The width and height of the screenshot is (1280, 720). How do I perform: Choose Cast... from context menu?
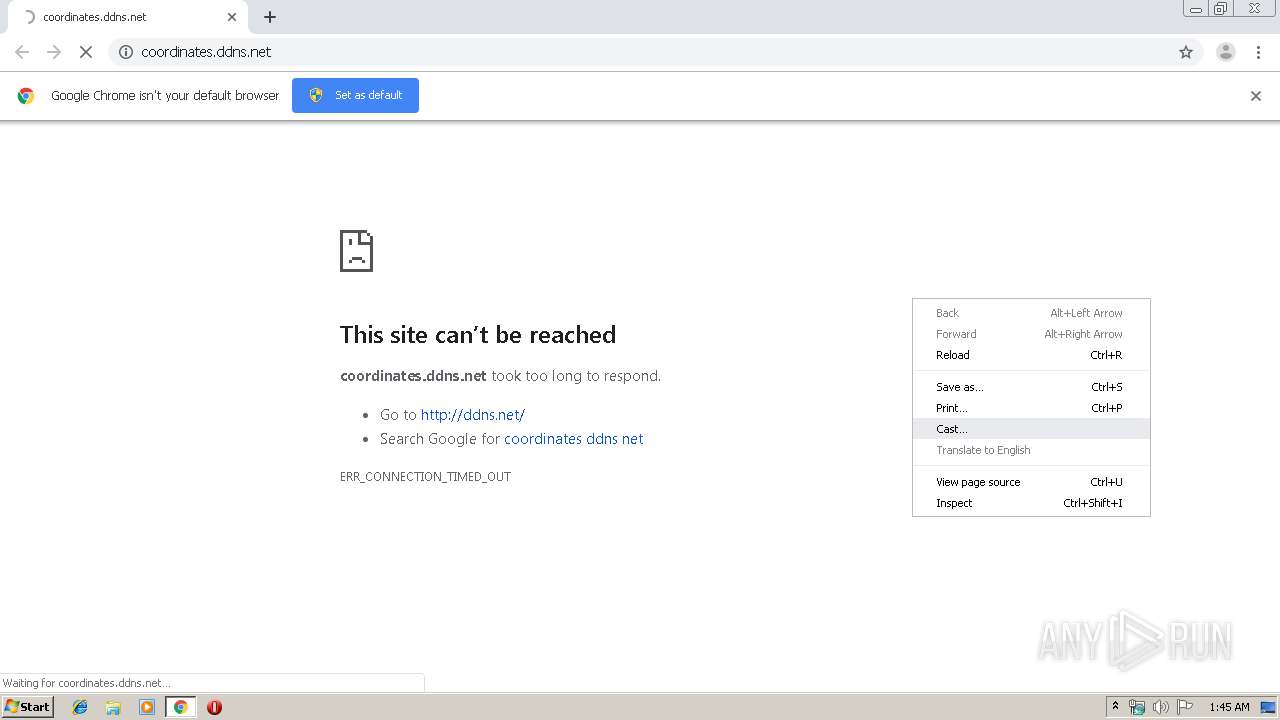click(1031, 429)
